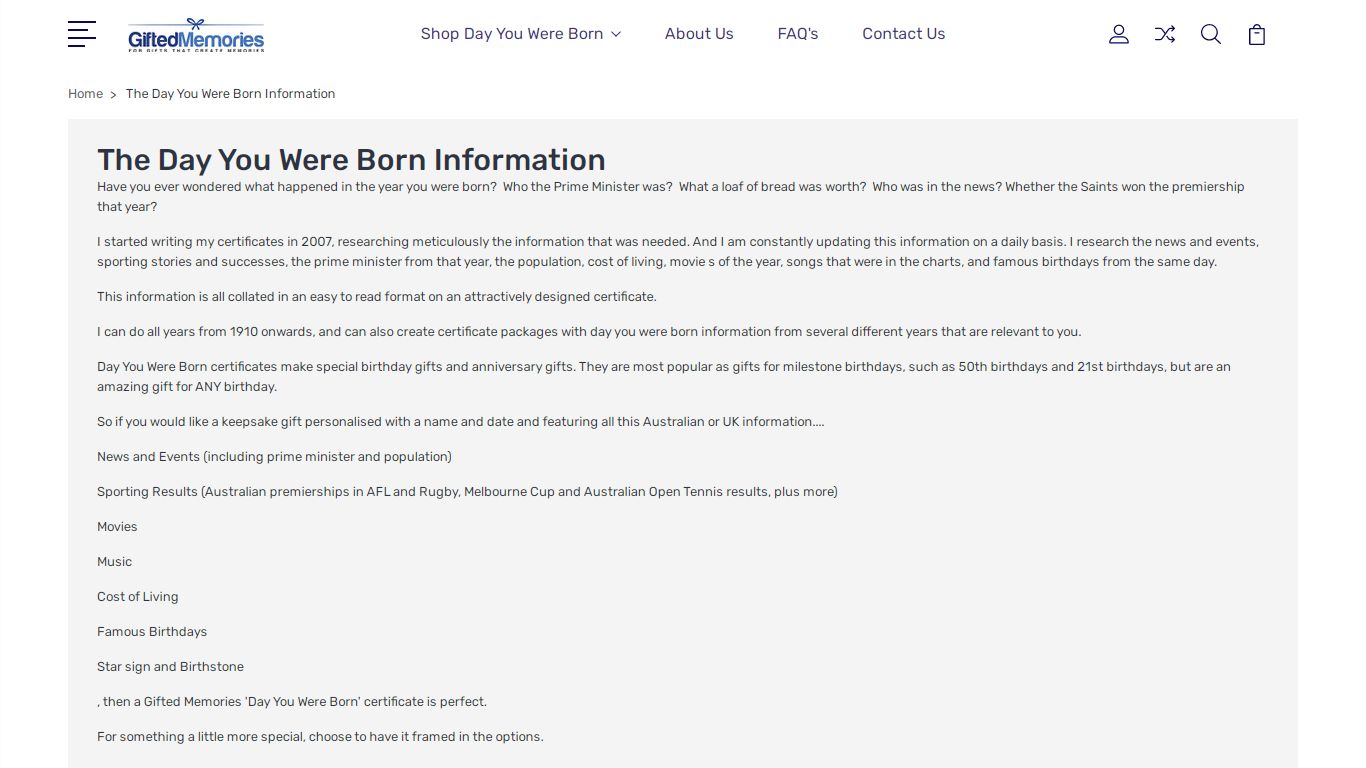Open the user account icon
1366x768 pixels.
pyautogui.click(x=1119, y=34)
